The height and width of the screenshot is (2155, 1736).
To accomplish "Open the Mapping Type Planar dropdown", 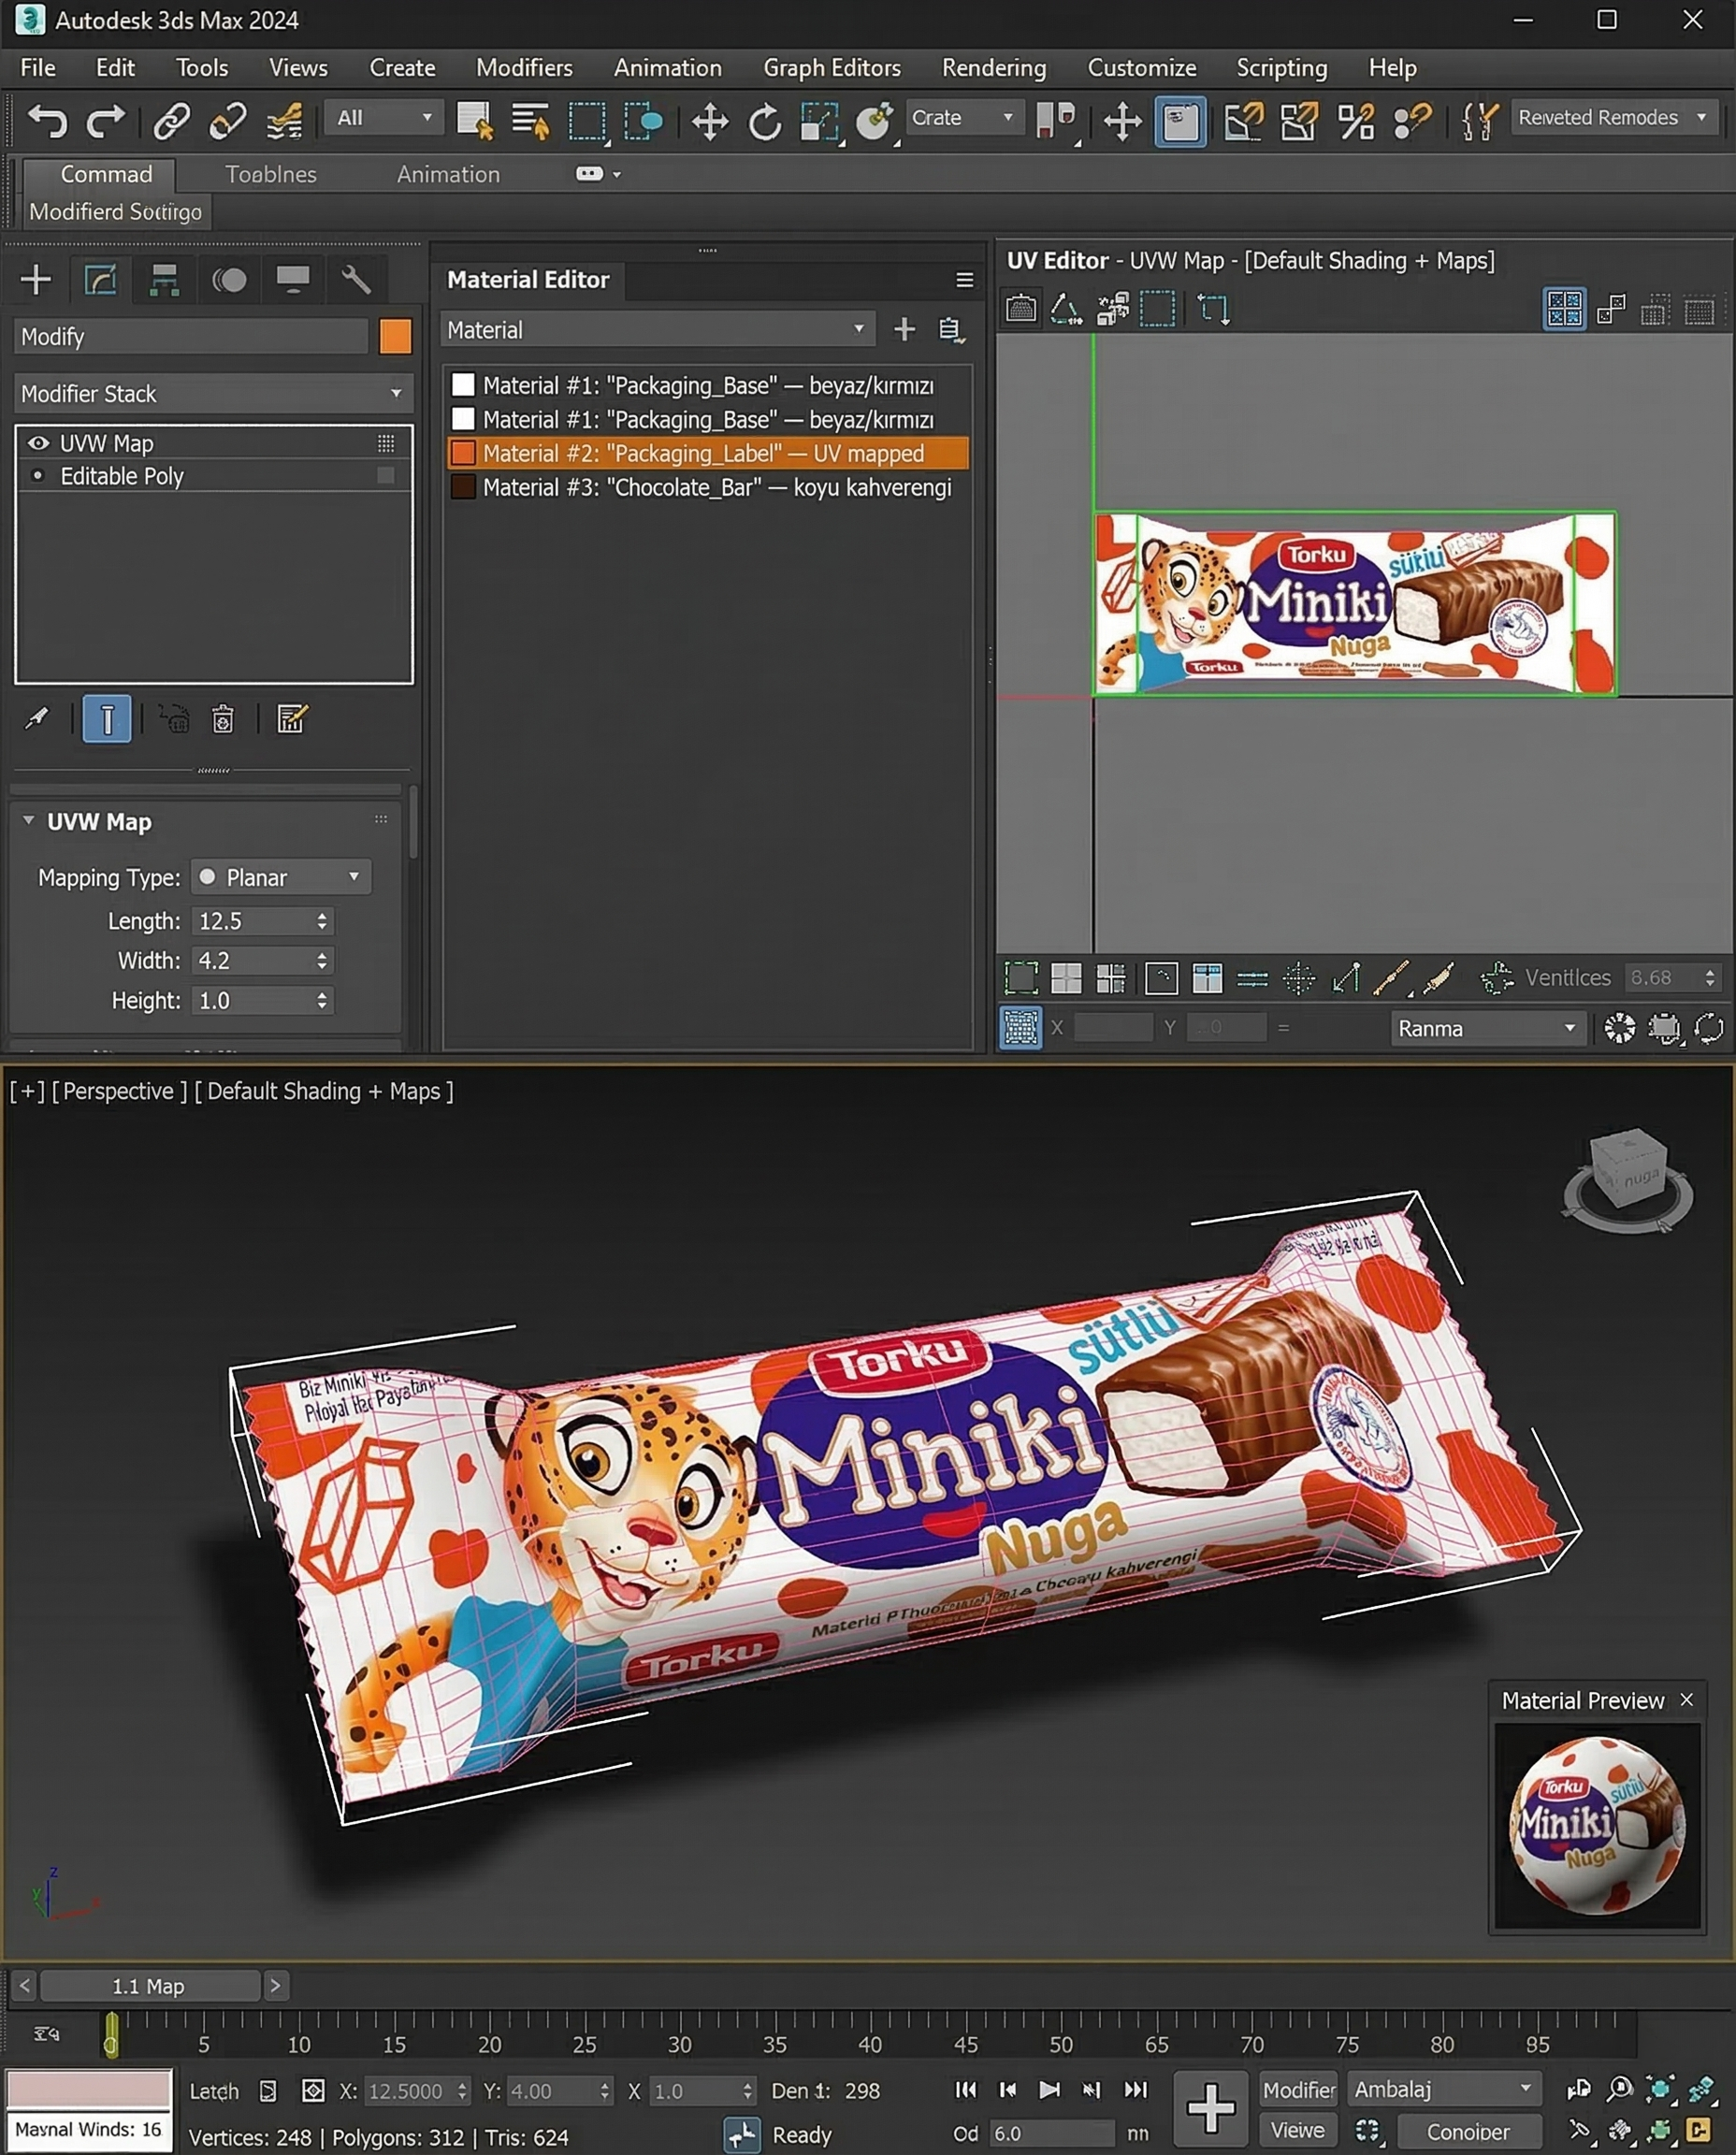I will (x=281, y=877).
